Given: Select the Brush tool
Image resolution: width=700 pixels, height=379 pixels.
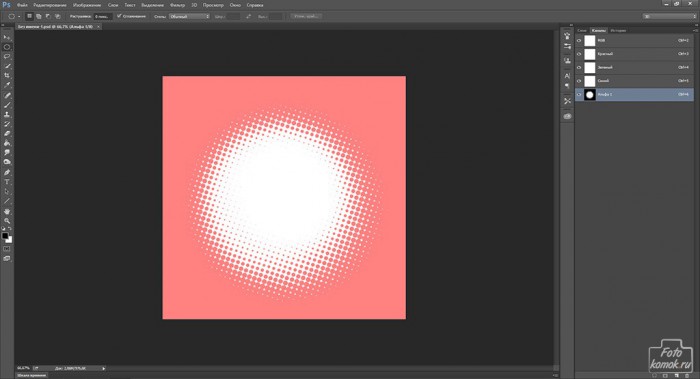Looking at the screenshot, I should [7, 105].
